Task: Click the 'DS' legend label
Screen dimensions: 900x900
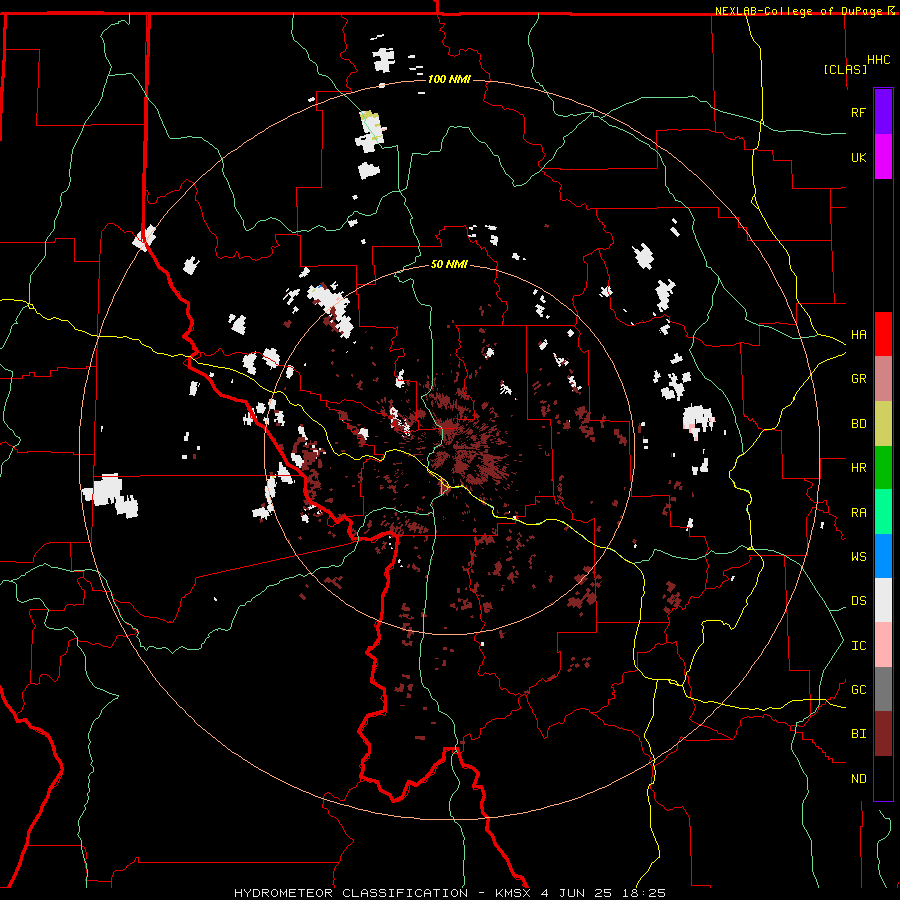Action: [x=858, y=601]
